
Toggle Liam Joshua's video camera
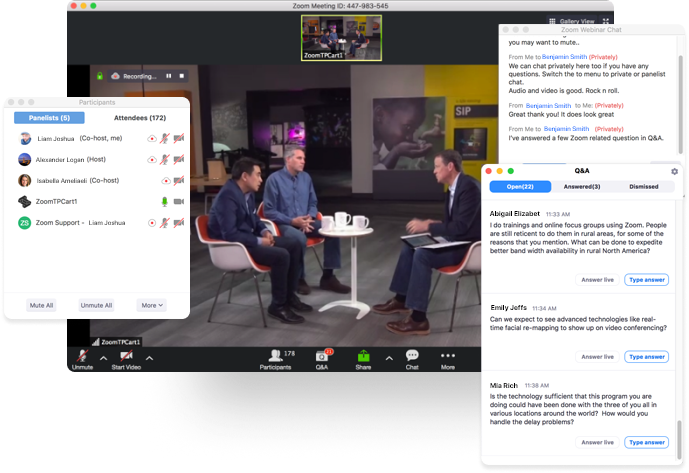pos(178,138)
